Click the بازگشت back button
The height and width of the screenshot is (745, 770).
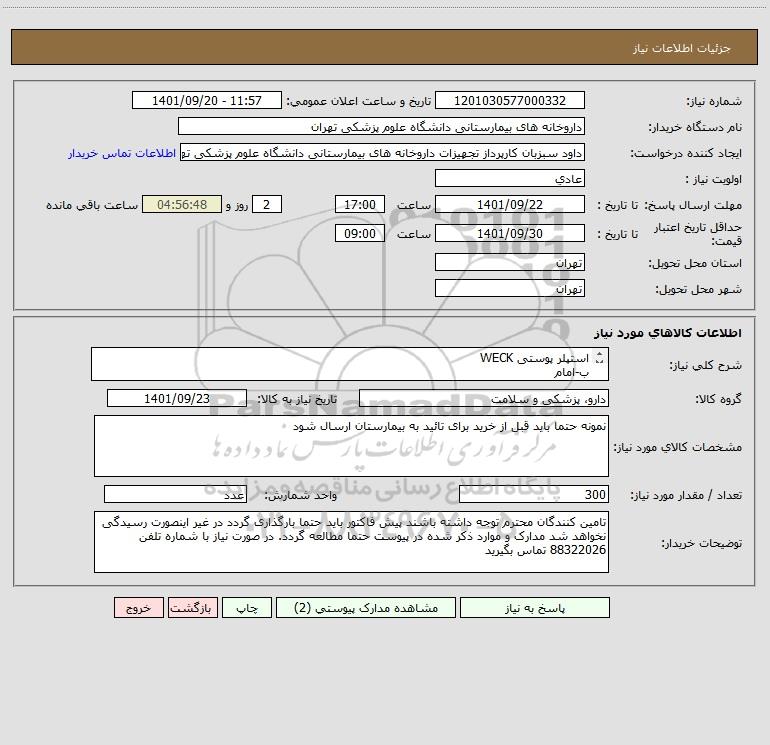[192, 608]
